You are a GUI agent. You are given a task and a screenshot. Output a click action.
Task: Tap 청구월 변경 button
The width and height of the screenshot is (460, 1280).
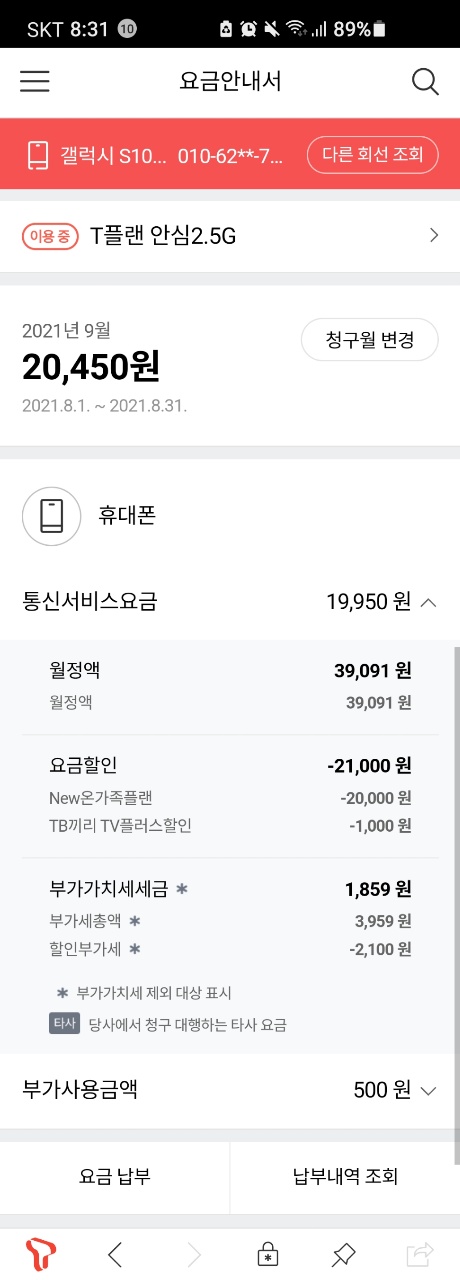coord(370,340)
